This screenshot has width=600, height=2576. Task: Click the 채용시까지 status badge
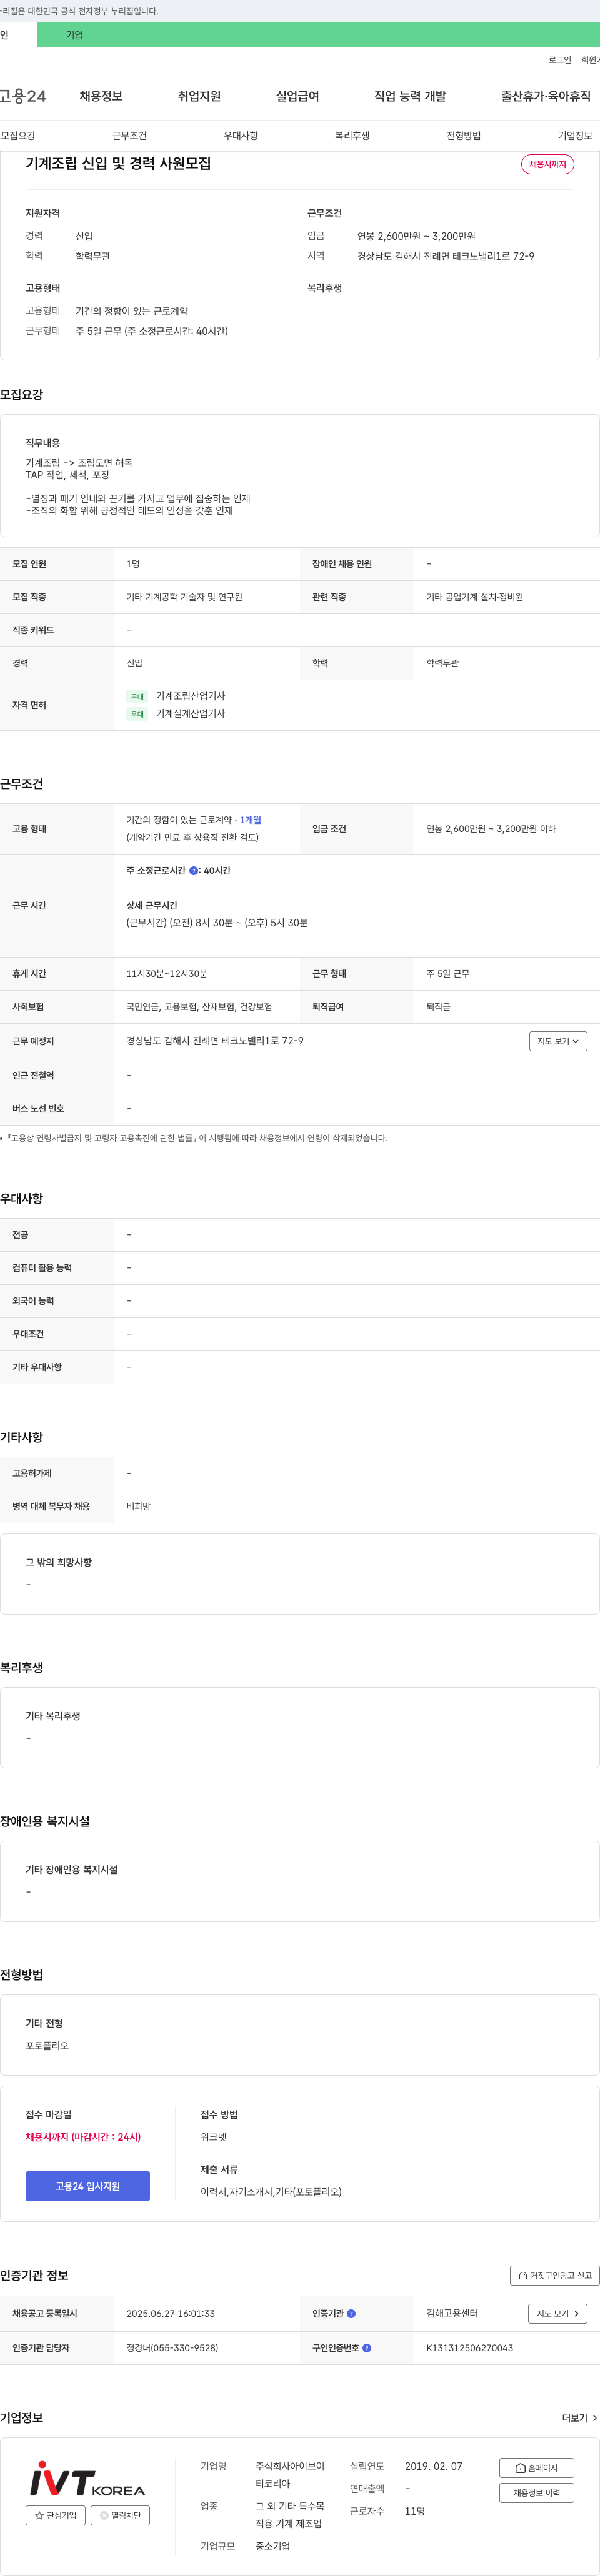(x=548, y=164)
